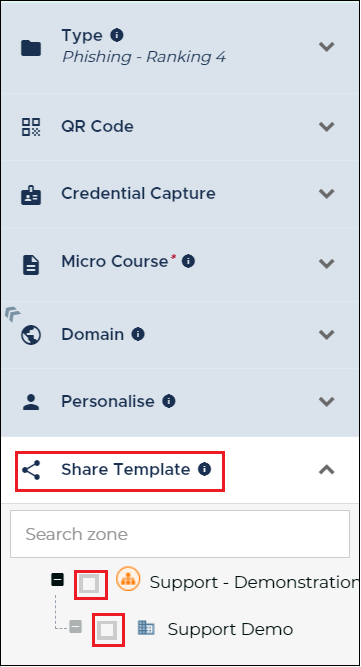
Task: Click the Credential Capture badge icon
Action: click(31, 196)
